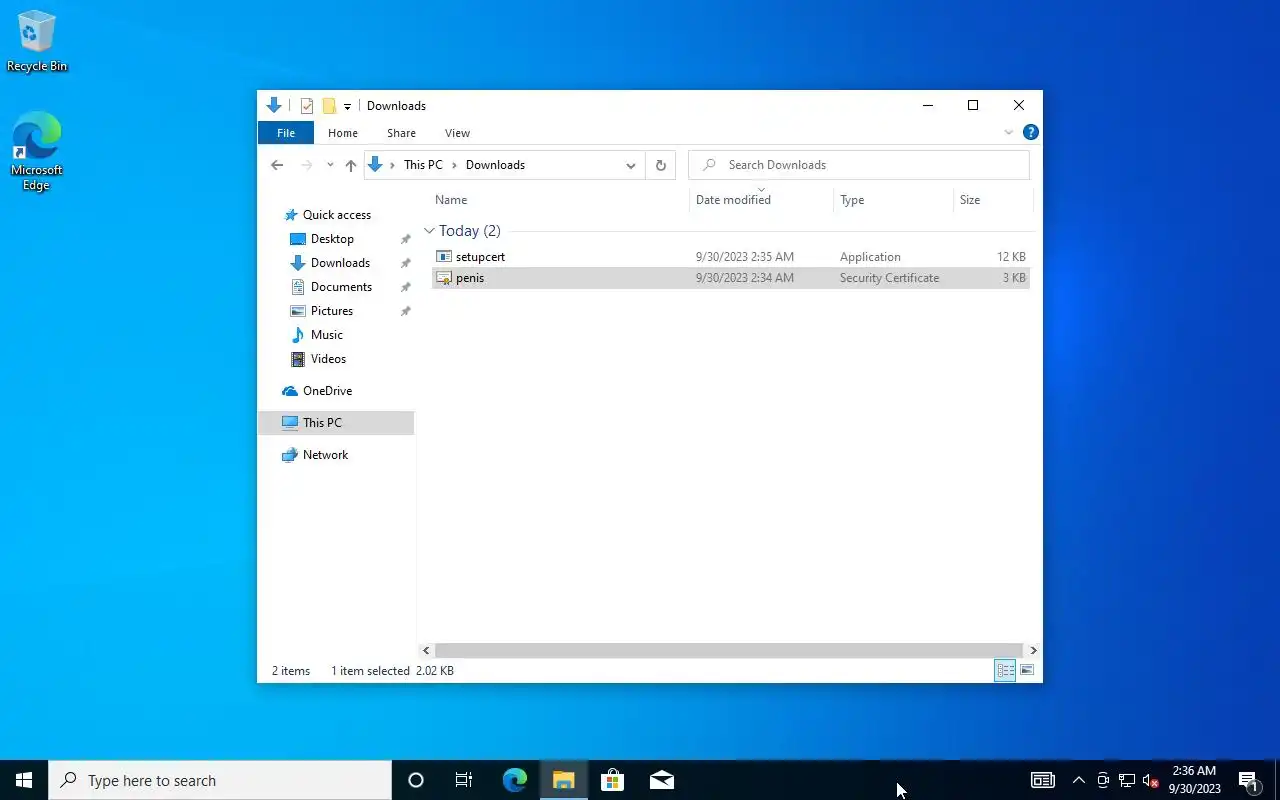Open the View ribbon tab

coord(457,133)
